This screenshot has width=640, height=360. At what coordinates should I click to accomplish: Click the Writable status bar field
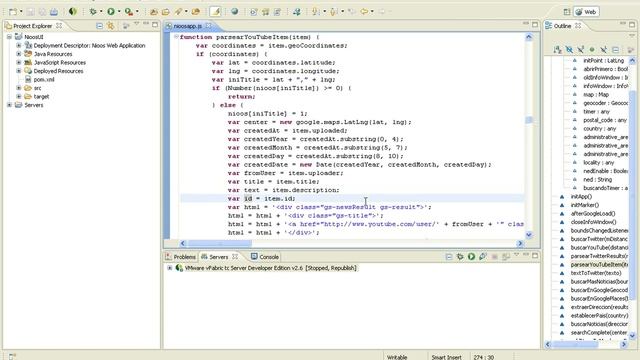tap(397, 357)
